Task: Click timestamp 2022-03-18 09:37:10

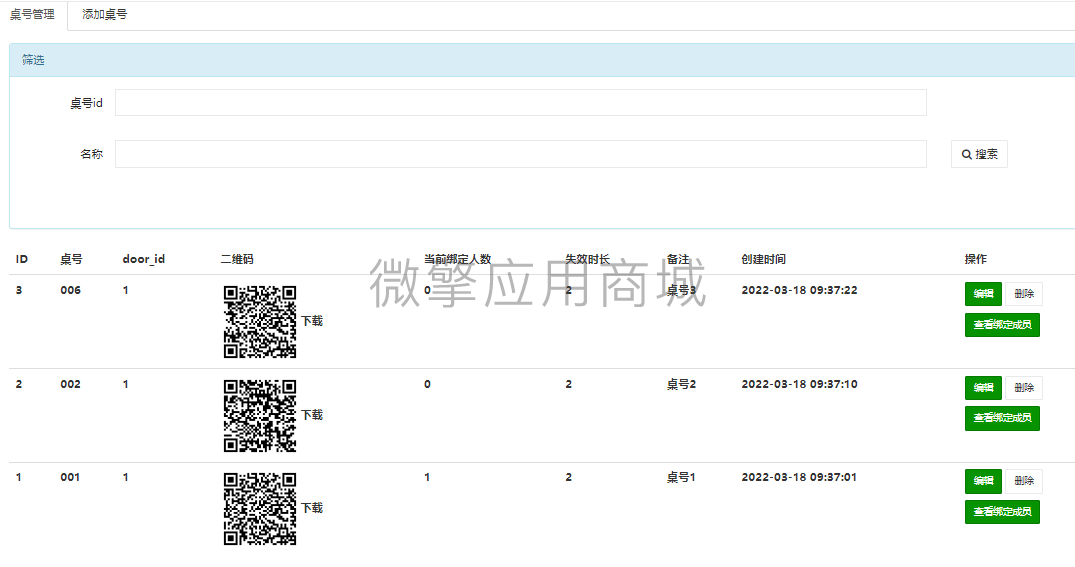Action: point(799,384)
